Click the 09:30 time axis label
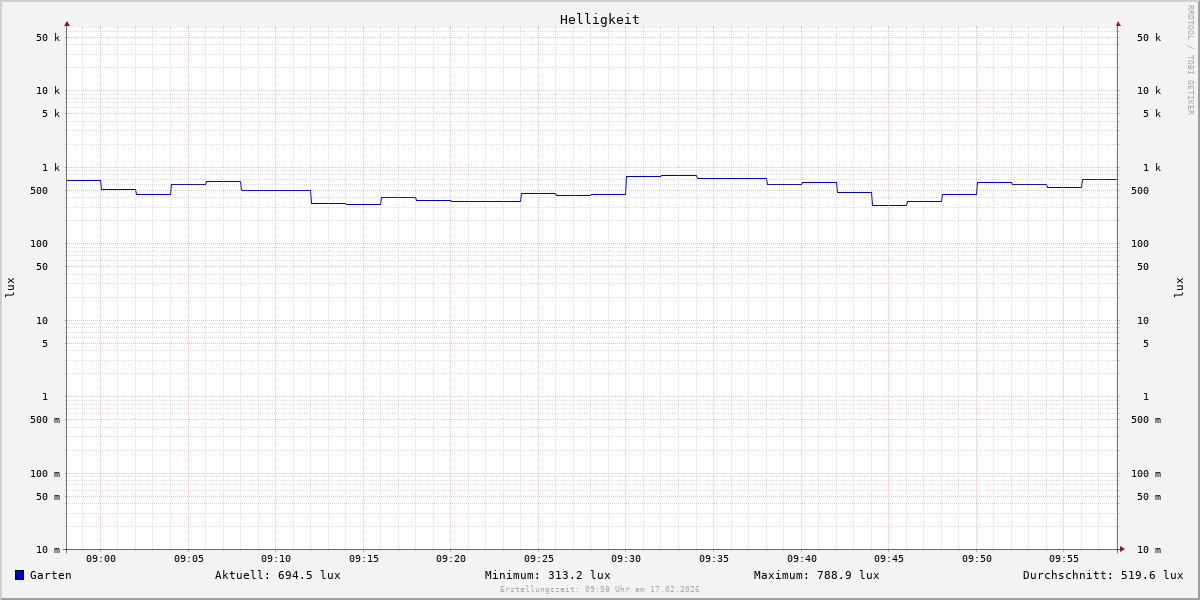1200x600 pixels. point(626,559)
